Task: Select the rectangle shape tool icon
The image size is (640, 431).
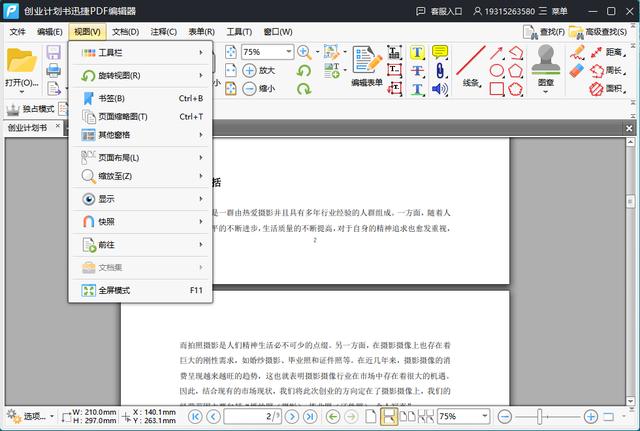Action: pos(496,89)
